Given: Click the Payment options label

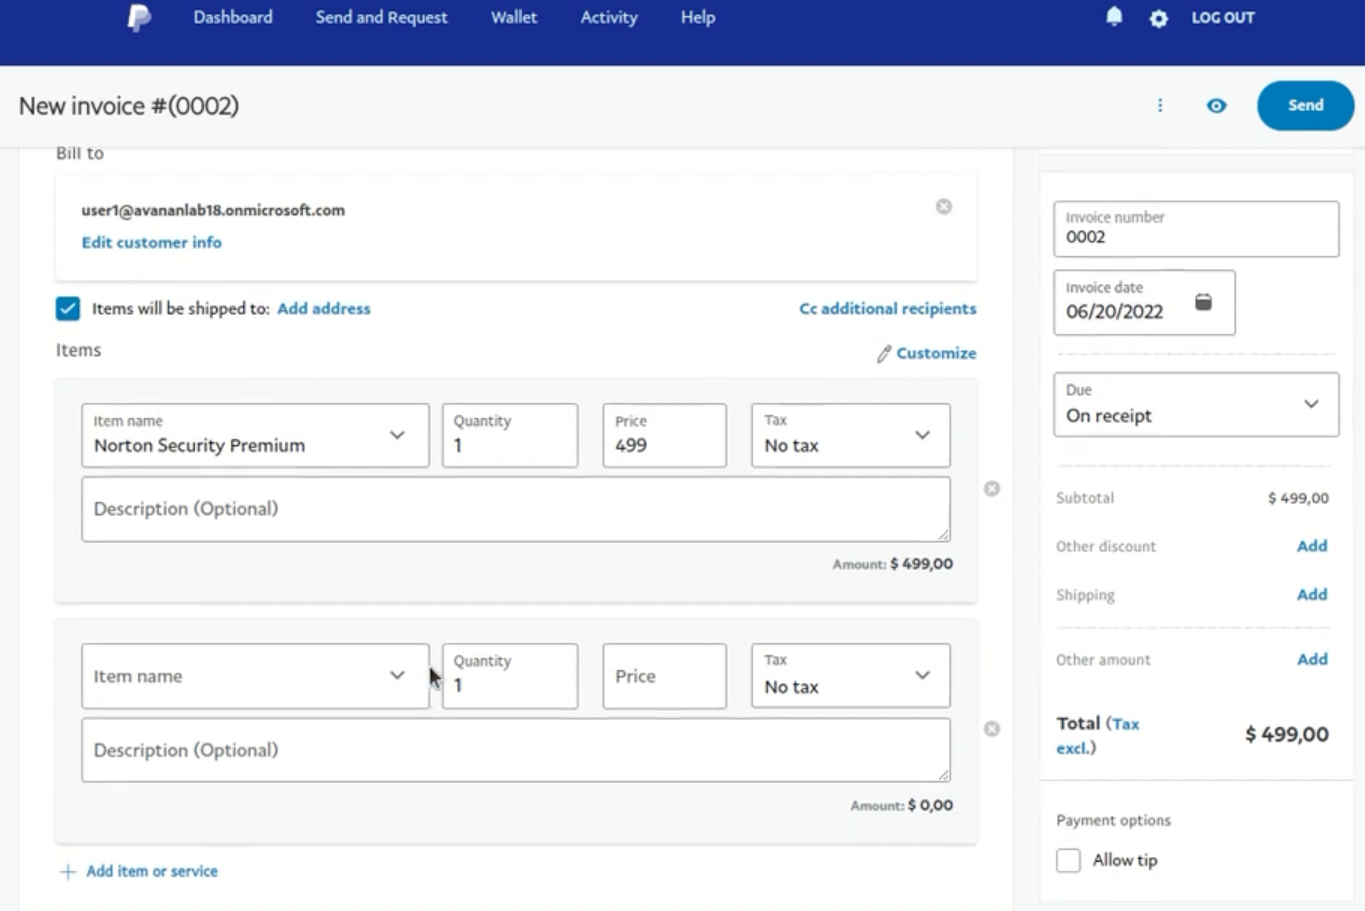Looking at the screenshot, I should pyautogui.click(x=1113, y=820).
